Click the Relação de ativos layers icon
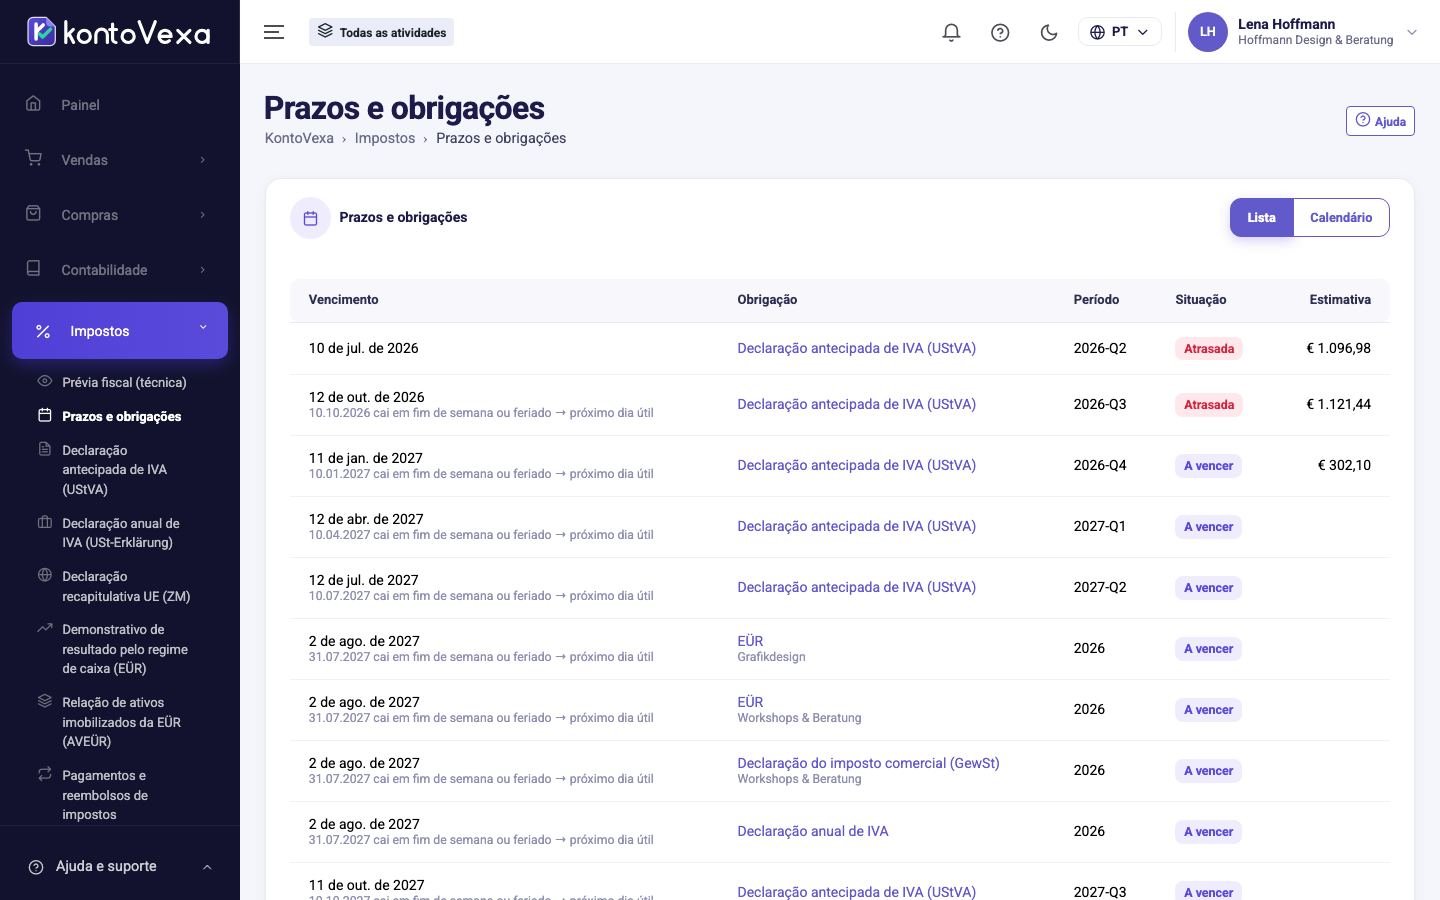 click(x=44, y=701)
